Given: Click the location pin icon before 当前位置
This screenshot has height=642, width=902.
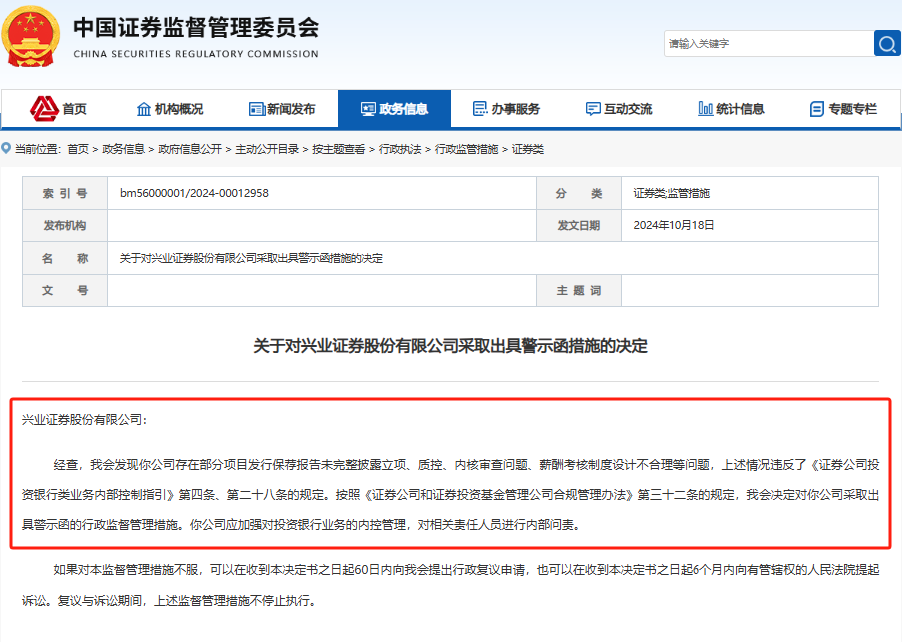Looking at the screenshot, I should click(x=6, y=148).
